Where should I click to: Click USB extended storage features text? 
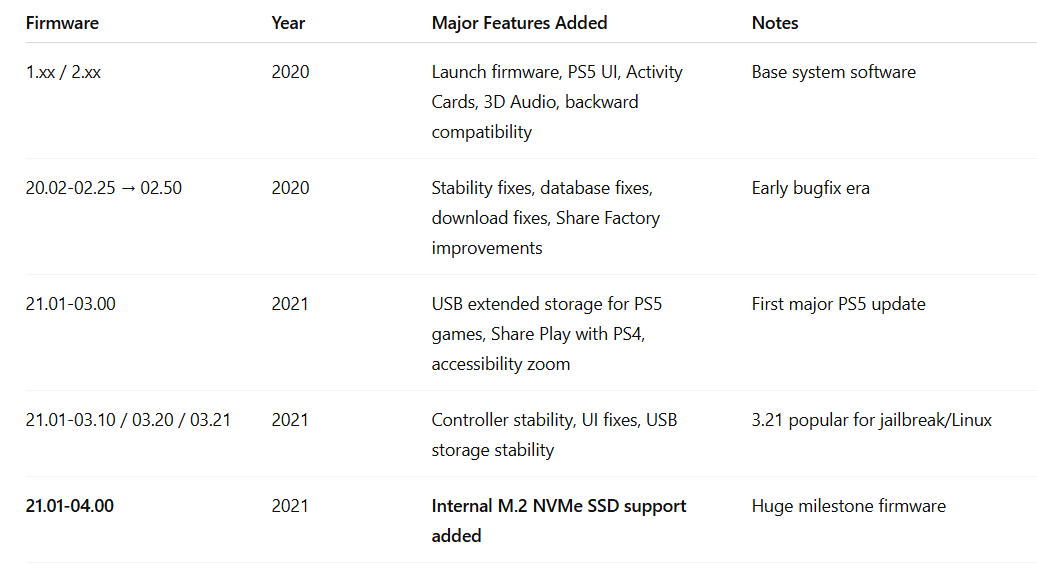point(546,334)
